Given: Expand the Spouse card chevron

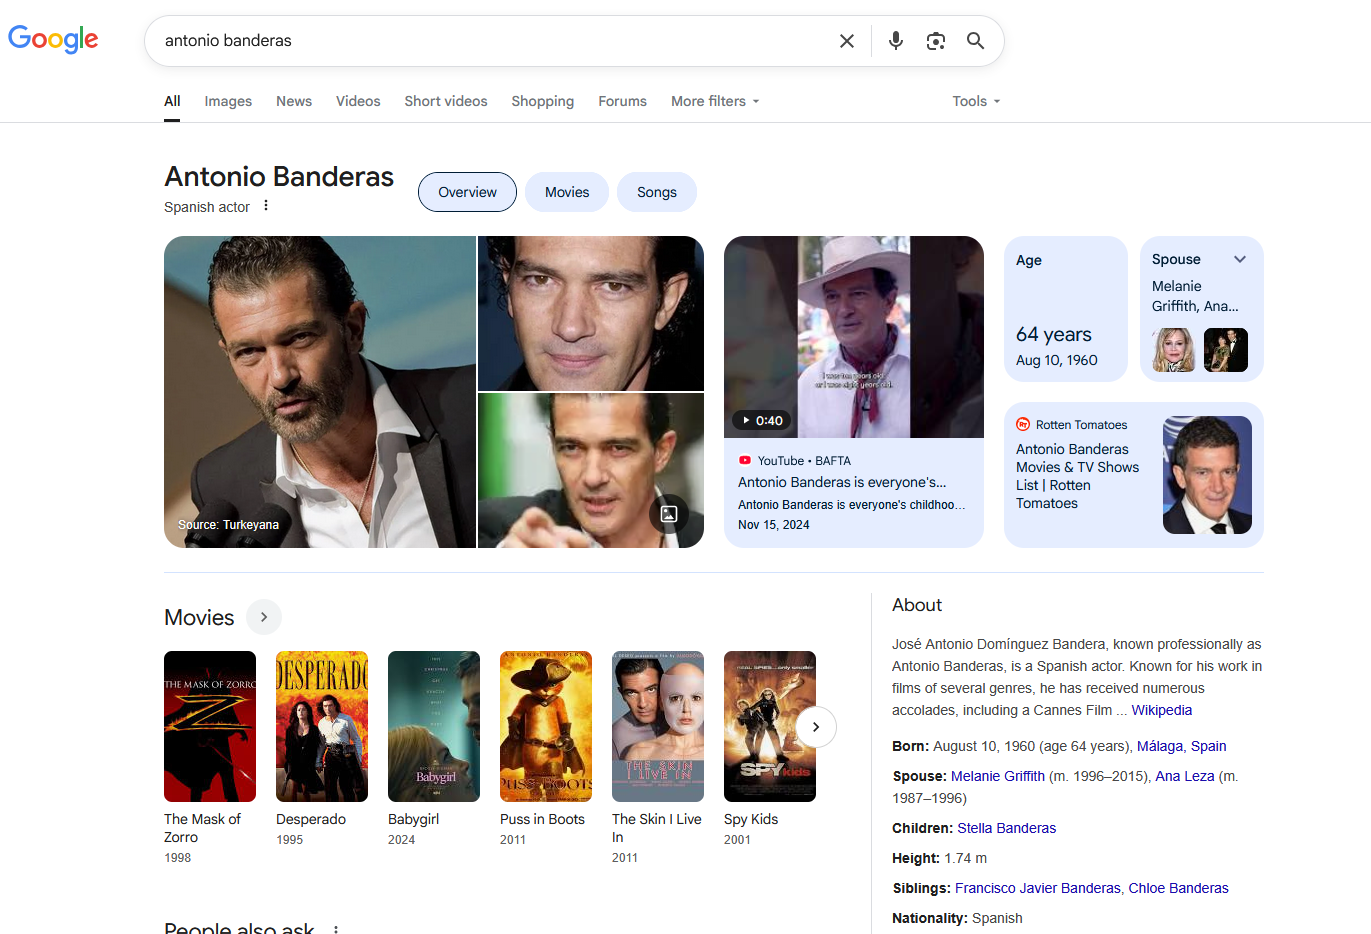Looking at the screenshot, I should click(x=1240, y=259).
